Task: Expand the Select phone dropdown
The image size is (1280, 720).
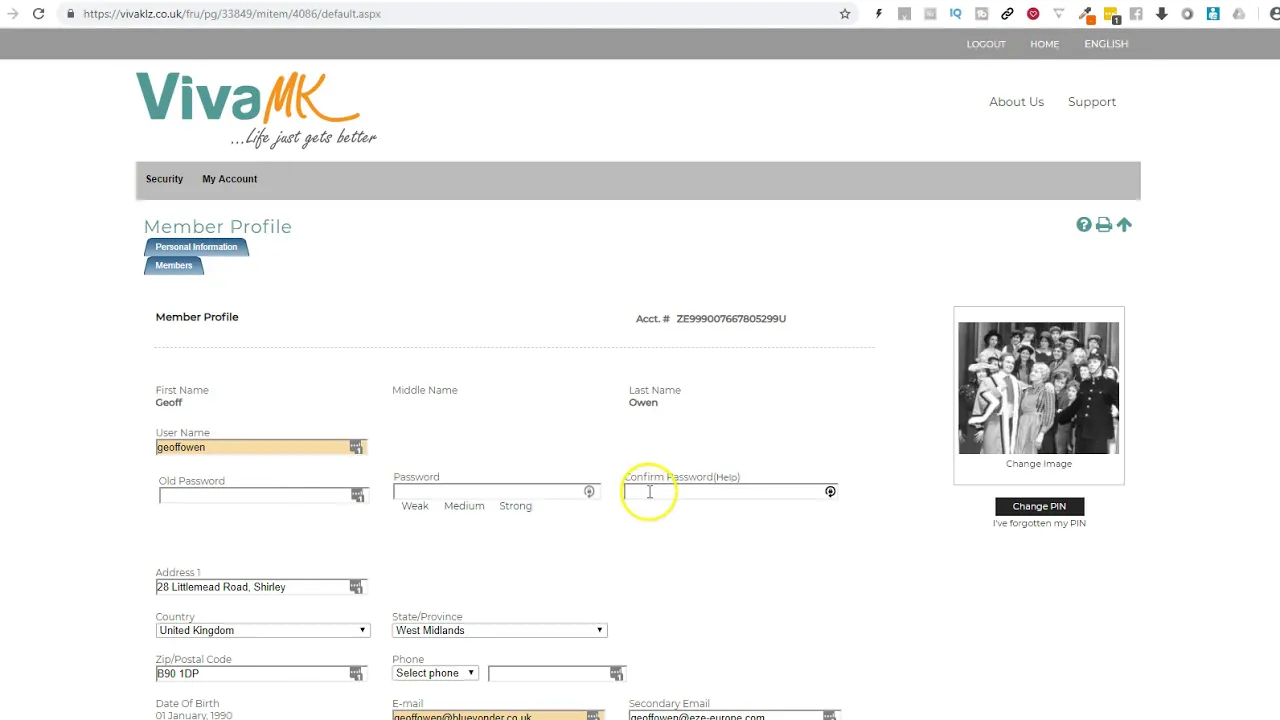Action: 435,673
